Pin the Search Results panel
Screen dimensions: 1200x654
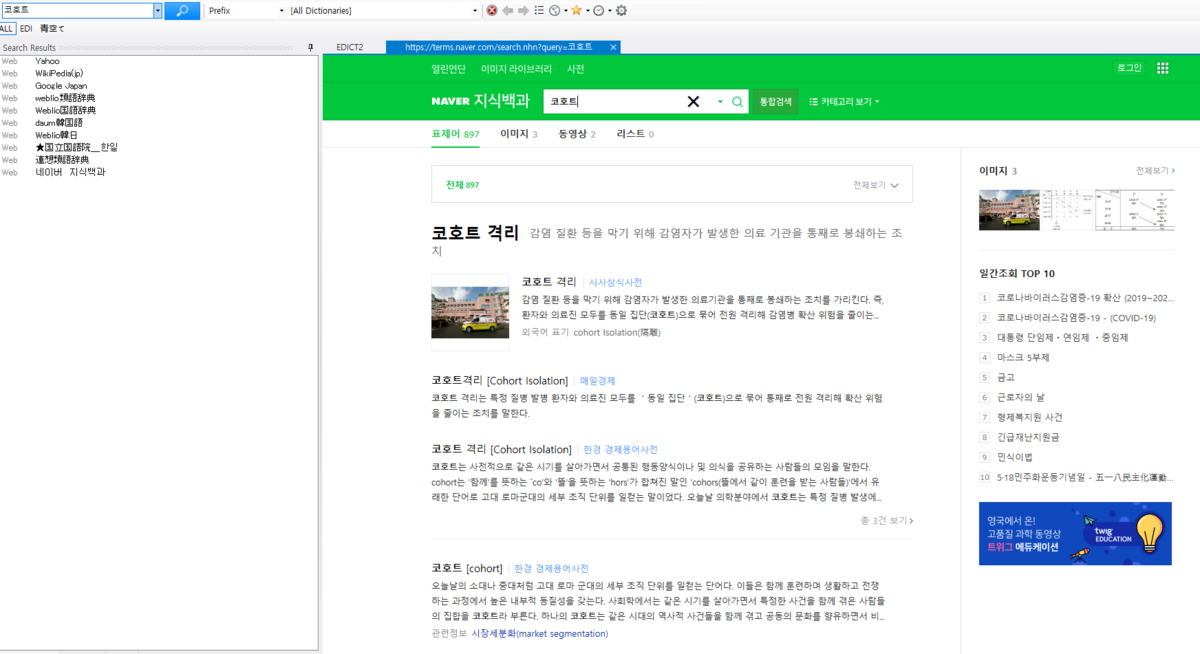tap(310, 47)
